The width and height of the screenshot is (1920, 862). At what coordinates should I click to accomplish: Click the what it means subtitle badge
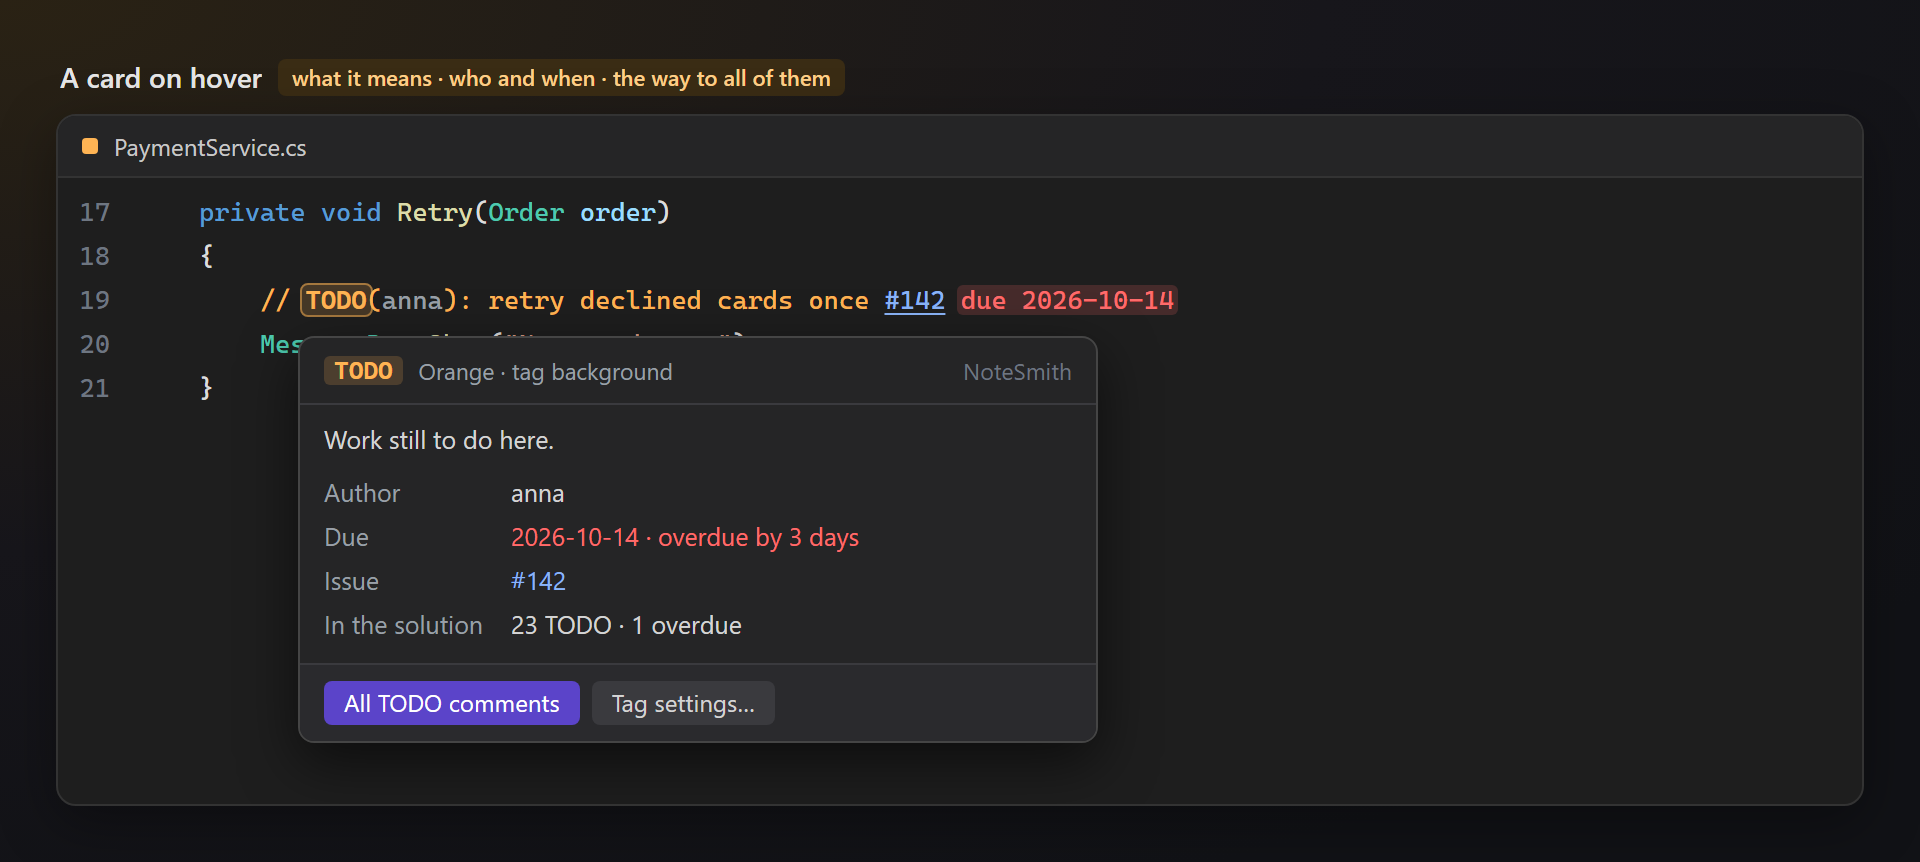tap(561, 78)
